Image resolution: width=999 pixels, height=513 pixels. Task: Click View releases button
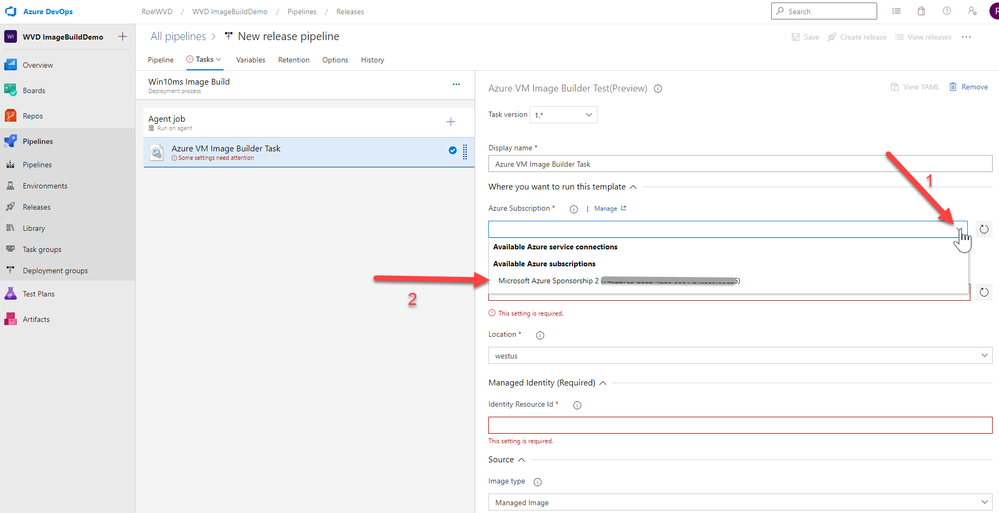(x=923, y=37)
